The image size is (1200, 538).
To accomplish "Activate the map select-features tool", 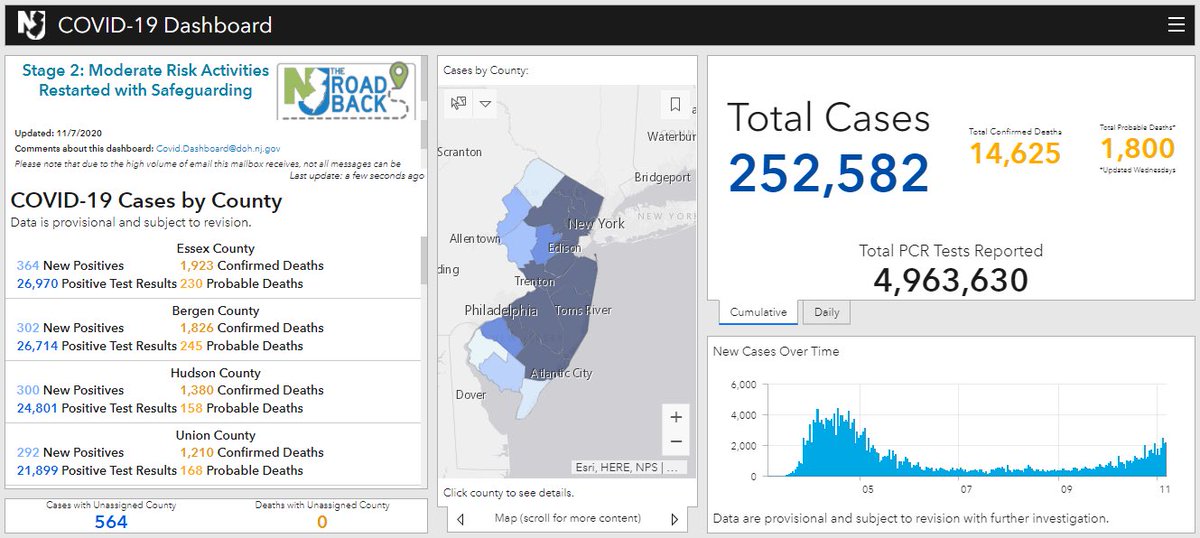I will [x=459, y=103].
